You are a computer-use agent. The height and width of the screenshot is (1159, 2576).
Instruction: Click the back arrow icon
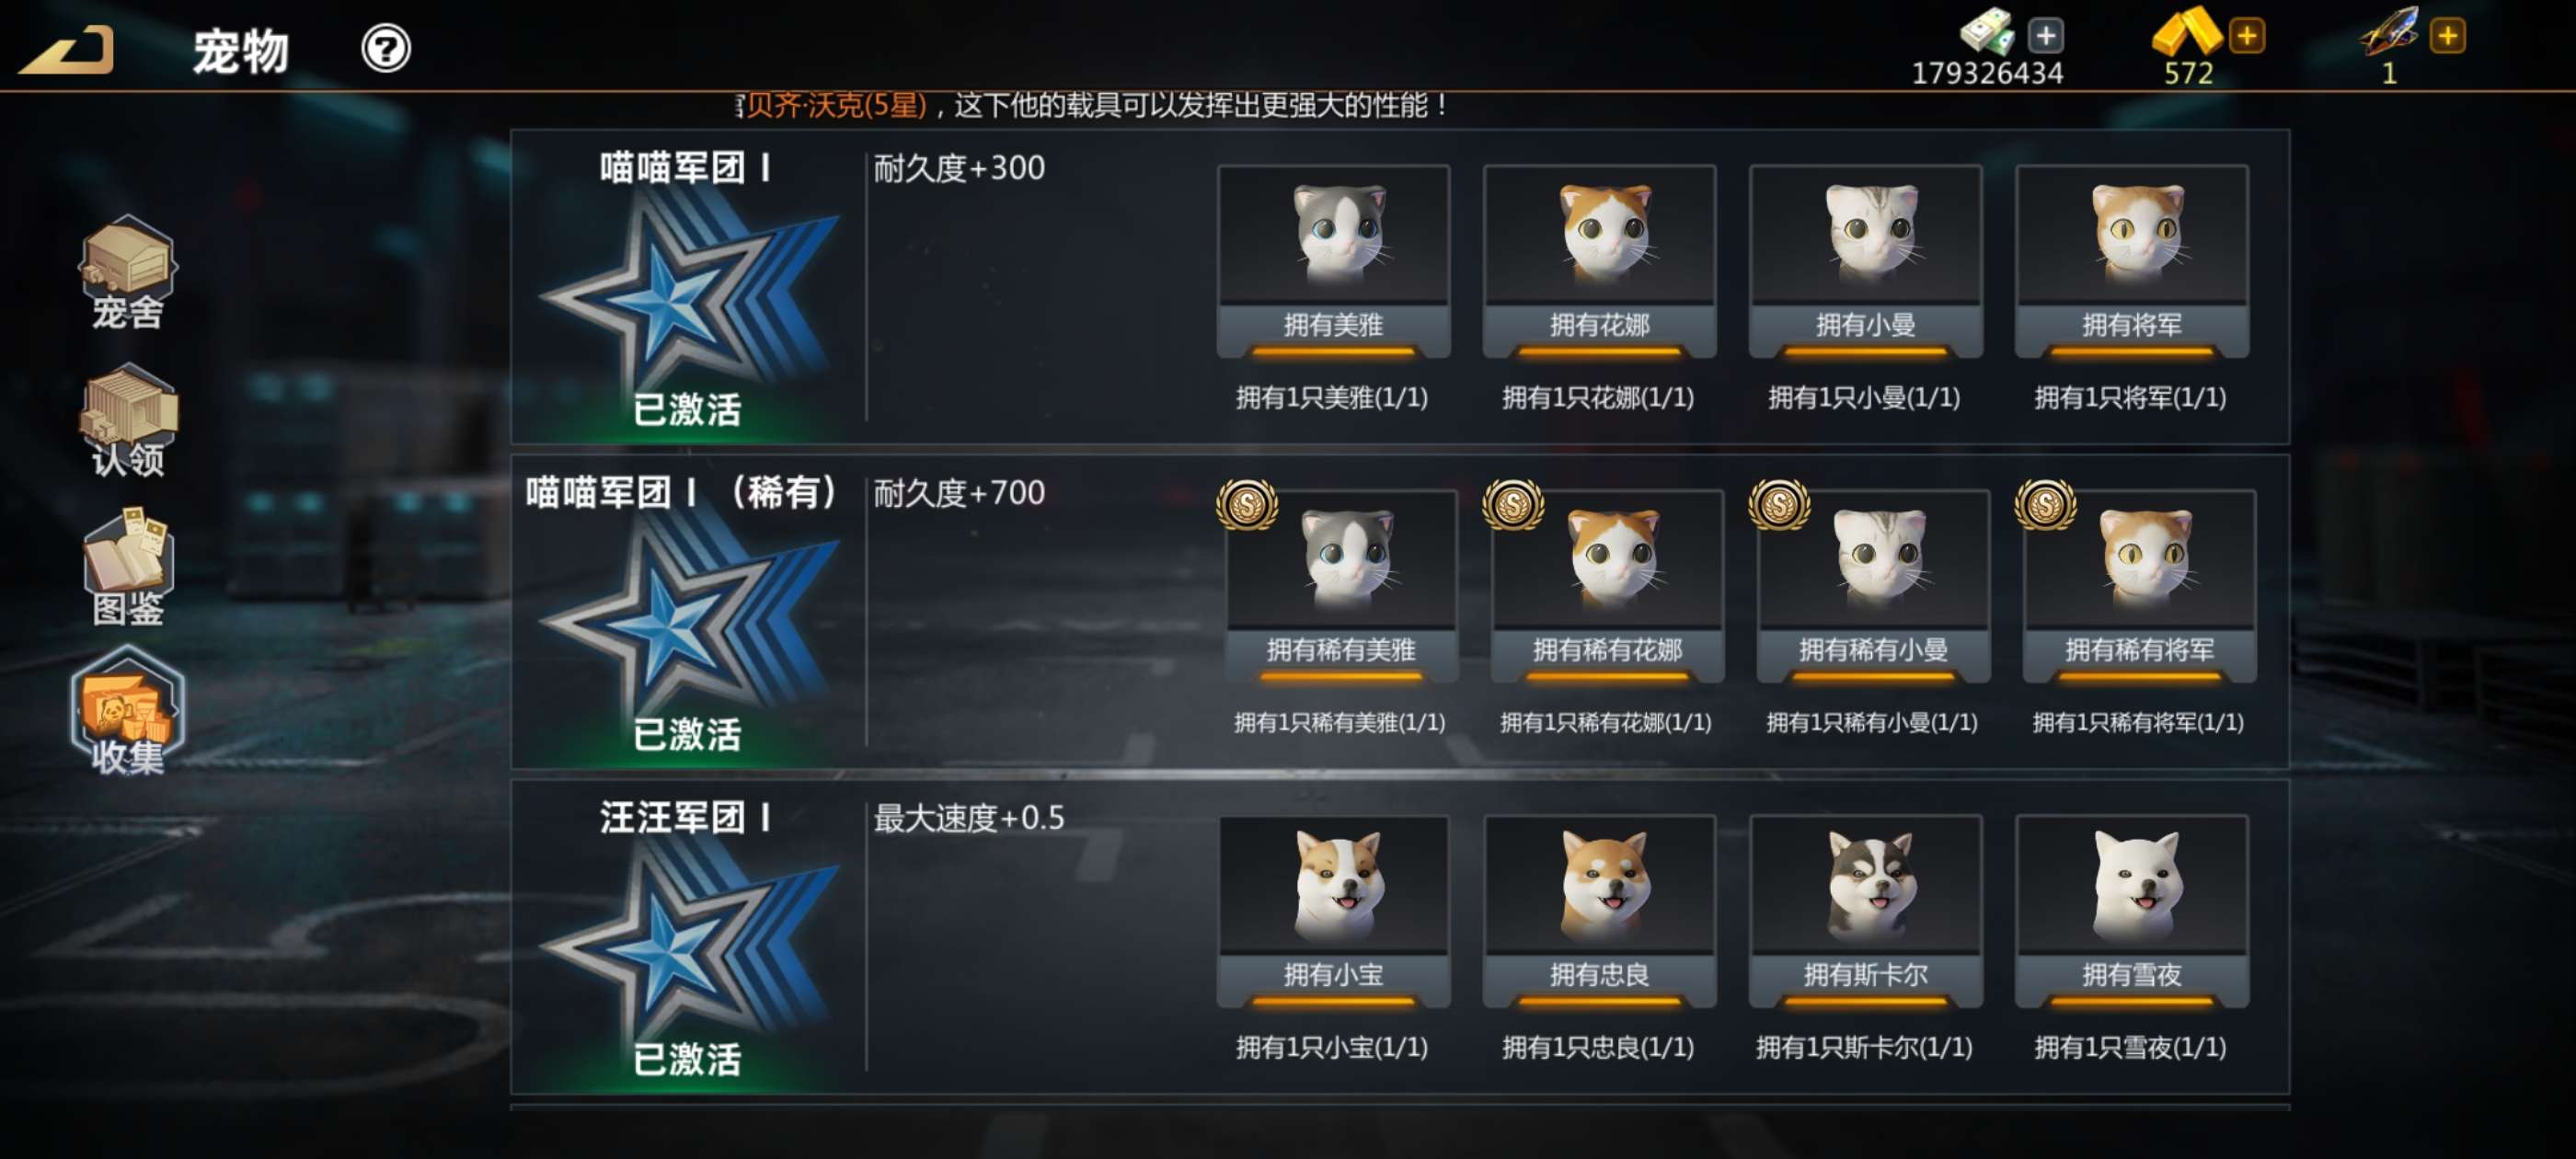[x=68, y=50]
